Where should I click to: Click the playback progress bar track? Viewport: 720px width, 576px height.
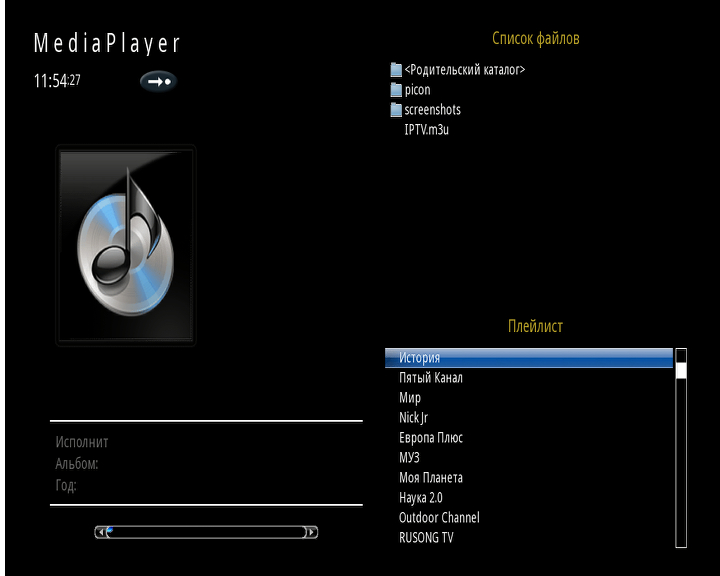click(x=206, y=532)
